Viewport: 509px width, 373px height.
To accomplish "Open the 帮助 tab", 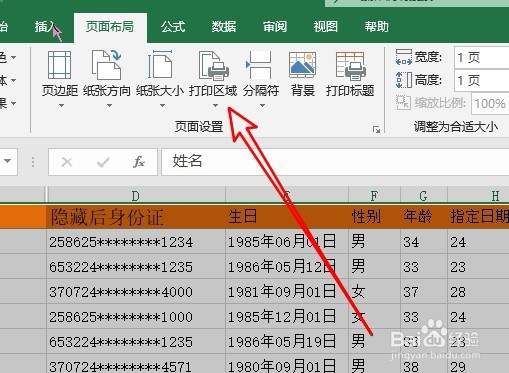I will [377, 27].
